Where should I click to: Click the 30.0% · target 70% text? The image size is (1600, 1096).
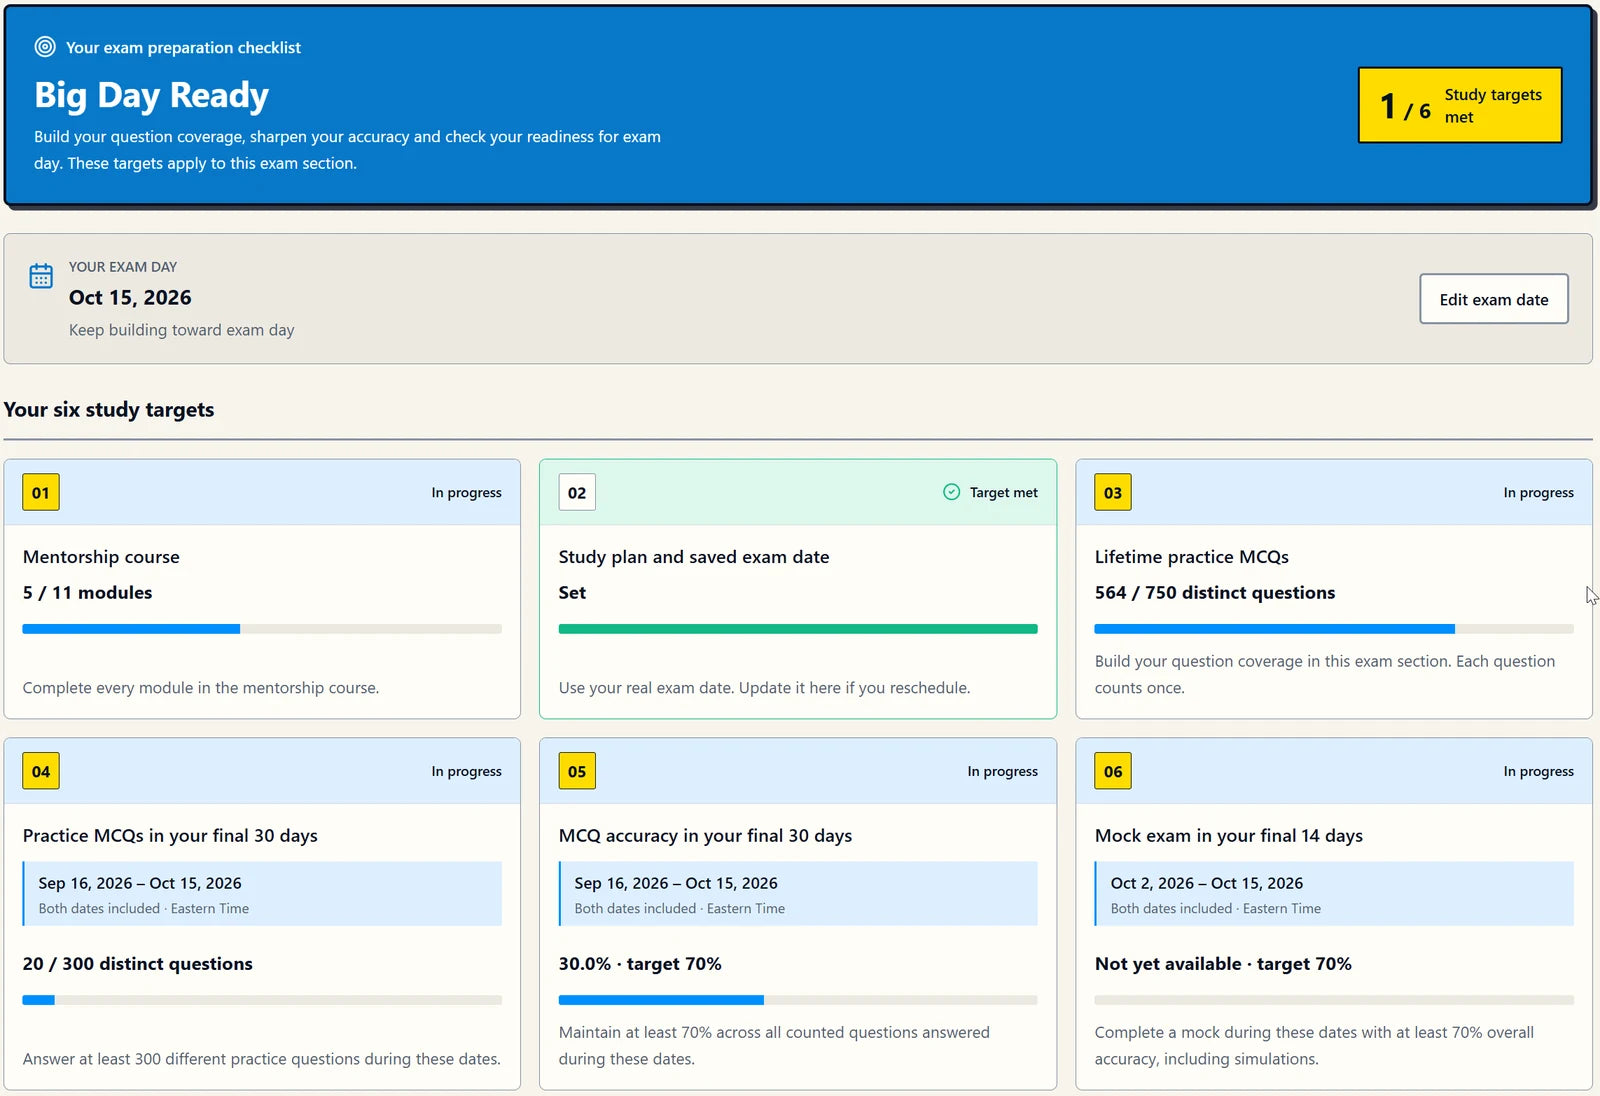640,964
